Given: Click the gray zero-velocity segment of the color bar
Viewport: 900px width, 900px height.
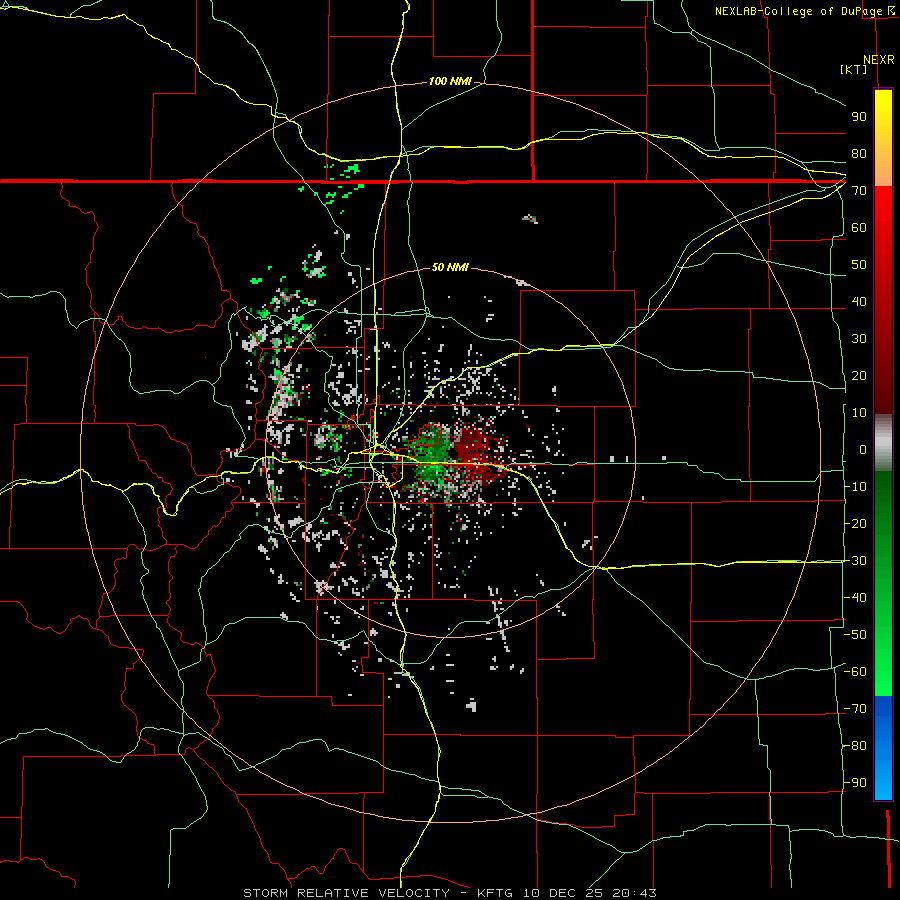Looking at the screenshot, I should [x=883, y=443].
